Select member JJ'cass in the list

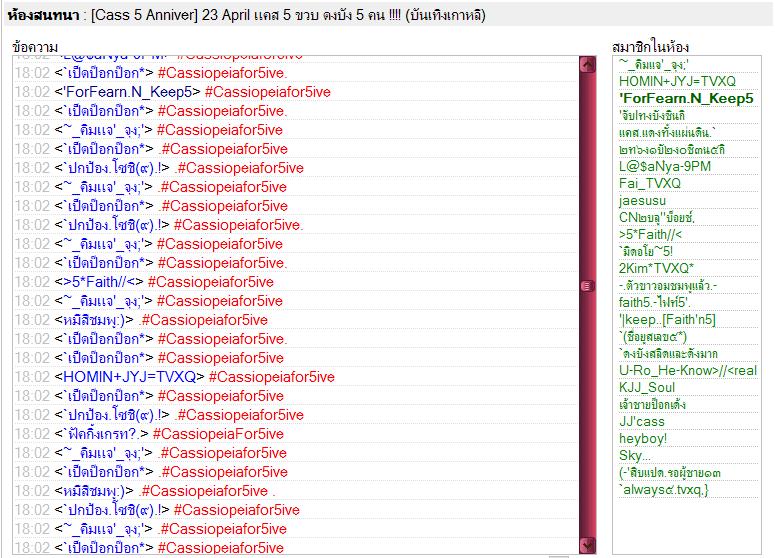(x=642, y=422)
